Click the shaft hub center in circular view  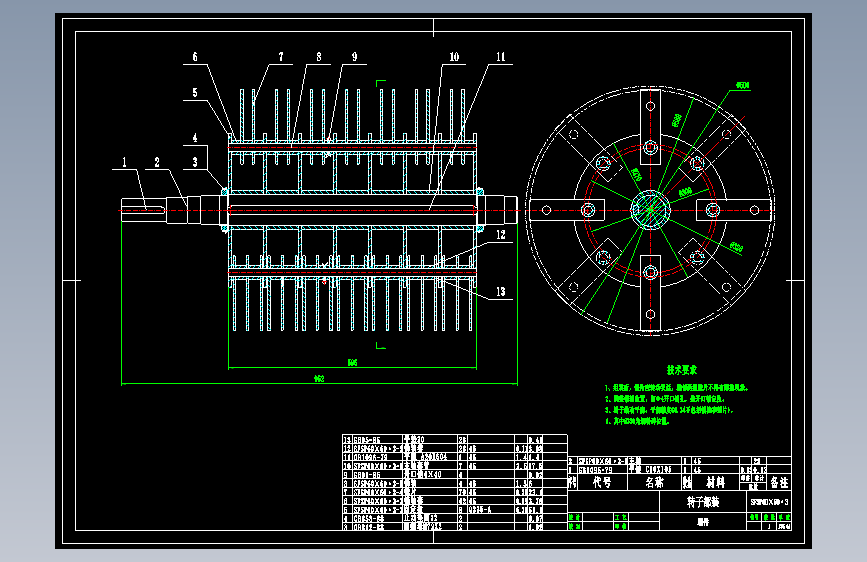tap(650, 210)
